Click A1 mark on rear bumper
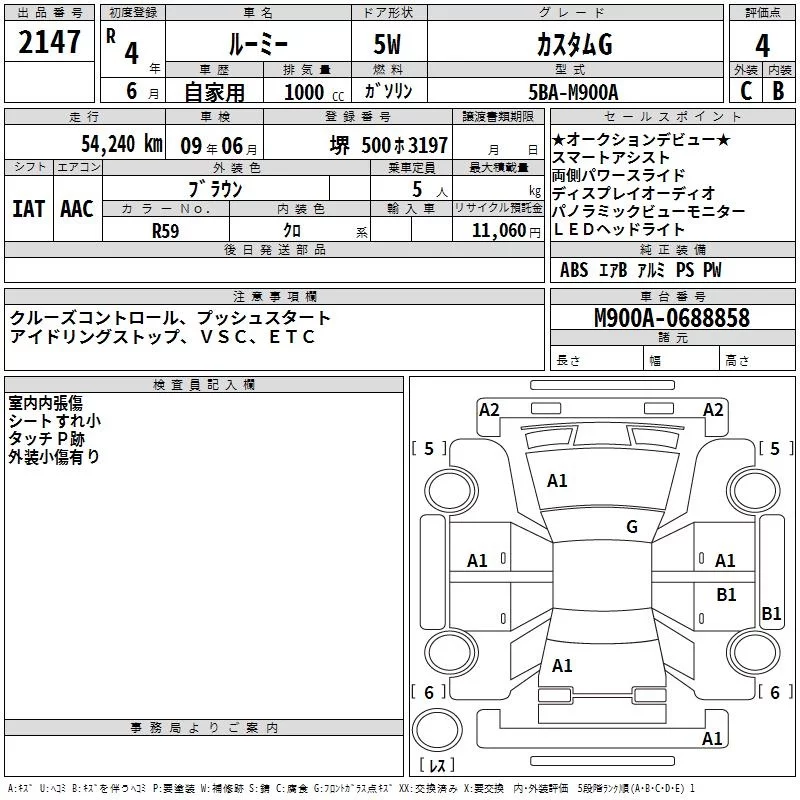The height and width of the screenshot is (800, 800). 712,739
